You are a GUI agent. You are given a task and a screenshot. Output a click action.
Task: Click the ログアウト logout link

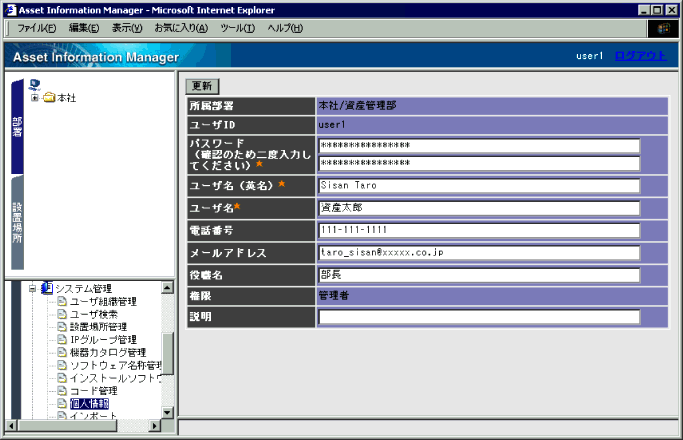pyautogui.click(x=640, y=56)
